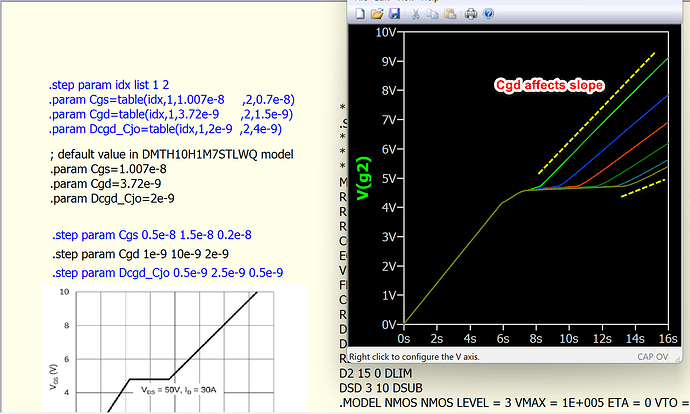Click the VGS datasheet graph thumbnail
The image size is (690, 414).
point(160,350)
